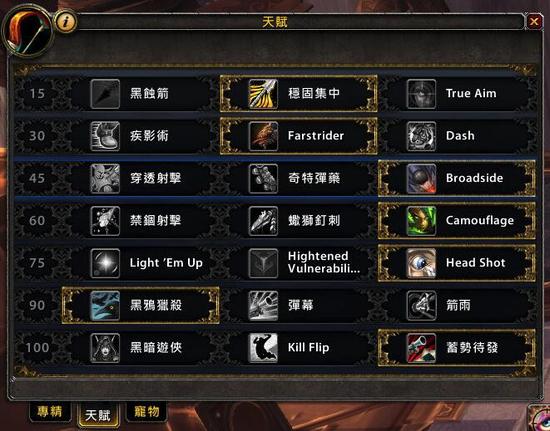This screenshot has height=431, width=550.
Task: Choose the Hightened Vulnerability talent
Action: 299,263
